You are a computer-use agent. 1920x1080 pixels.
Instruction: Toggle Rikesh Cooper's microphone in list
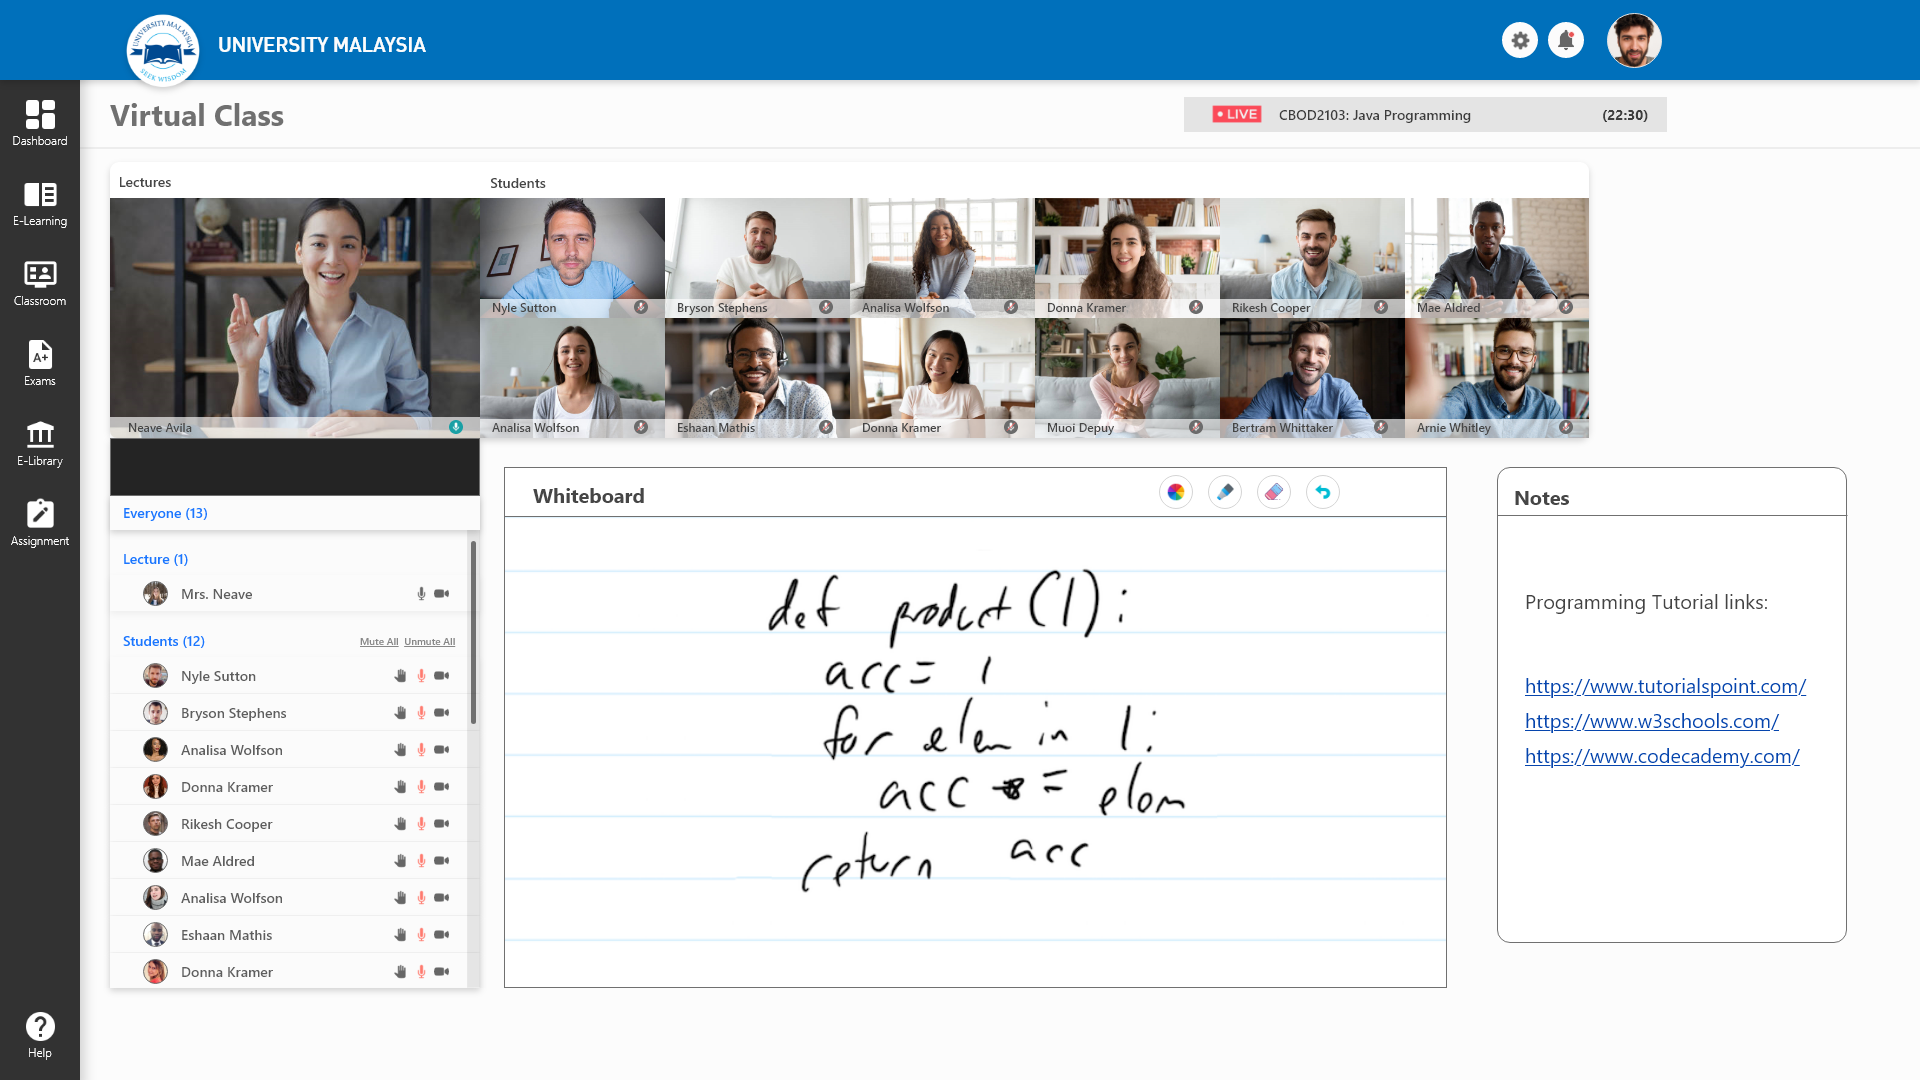421,824
